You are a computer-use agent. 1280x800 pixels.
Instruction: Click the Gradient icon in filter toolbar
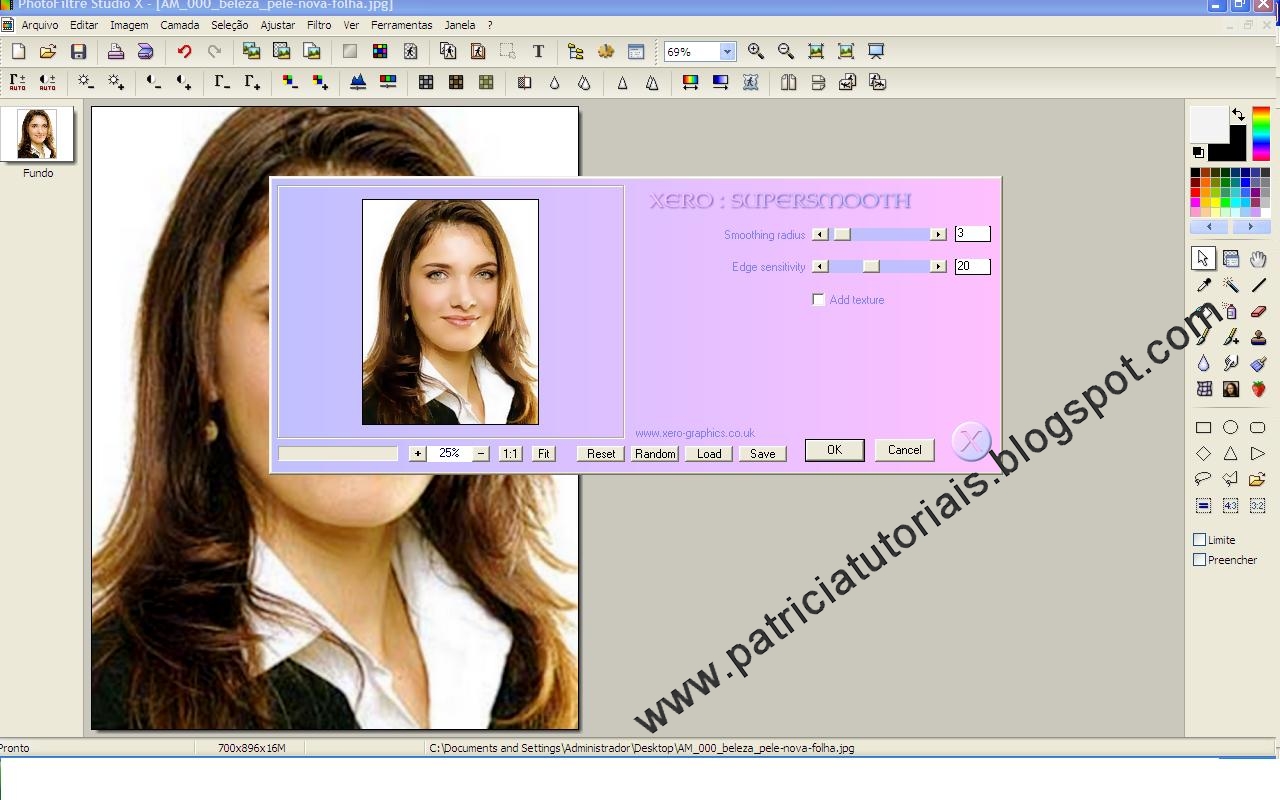(720, 82)
